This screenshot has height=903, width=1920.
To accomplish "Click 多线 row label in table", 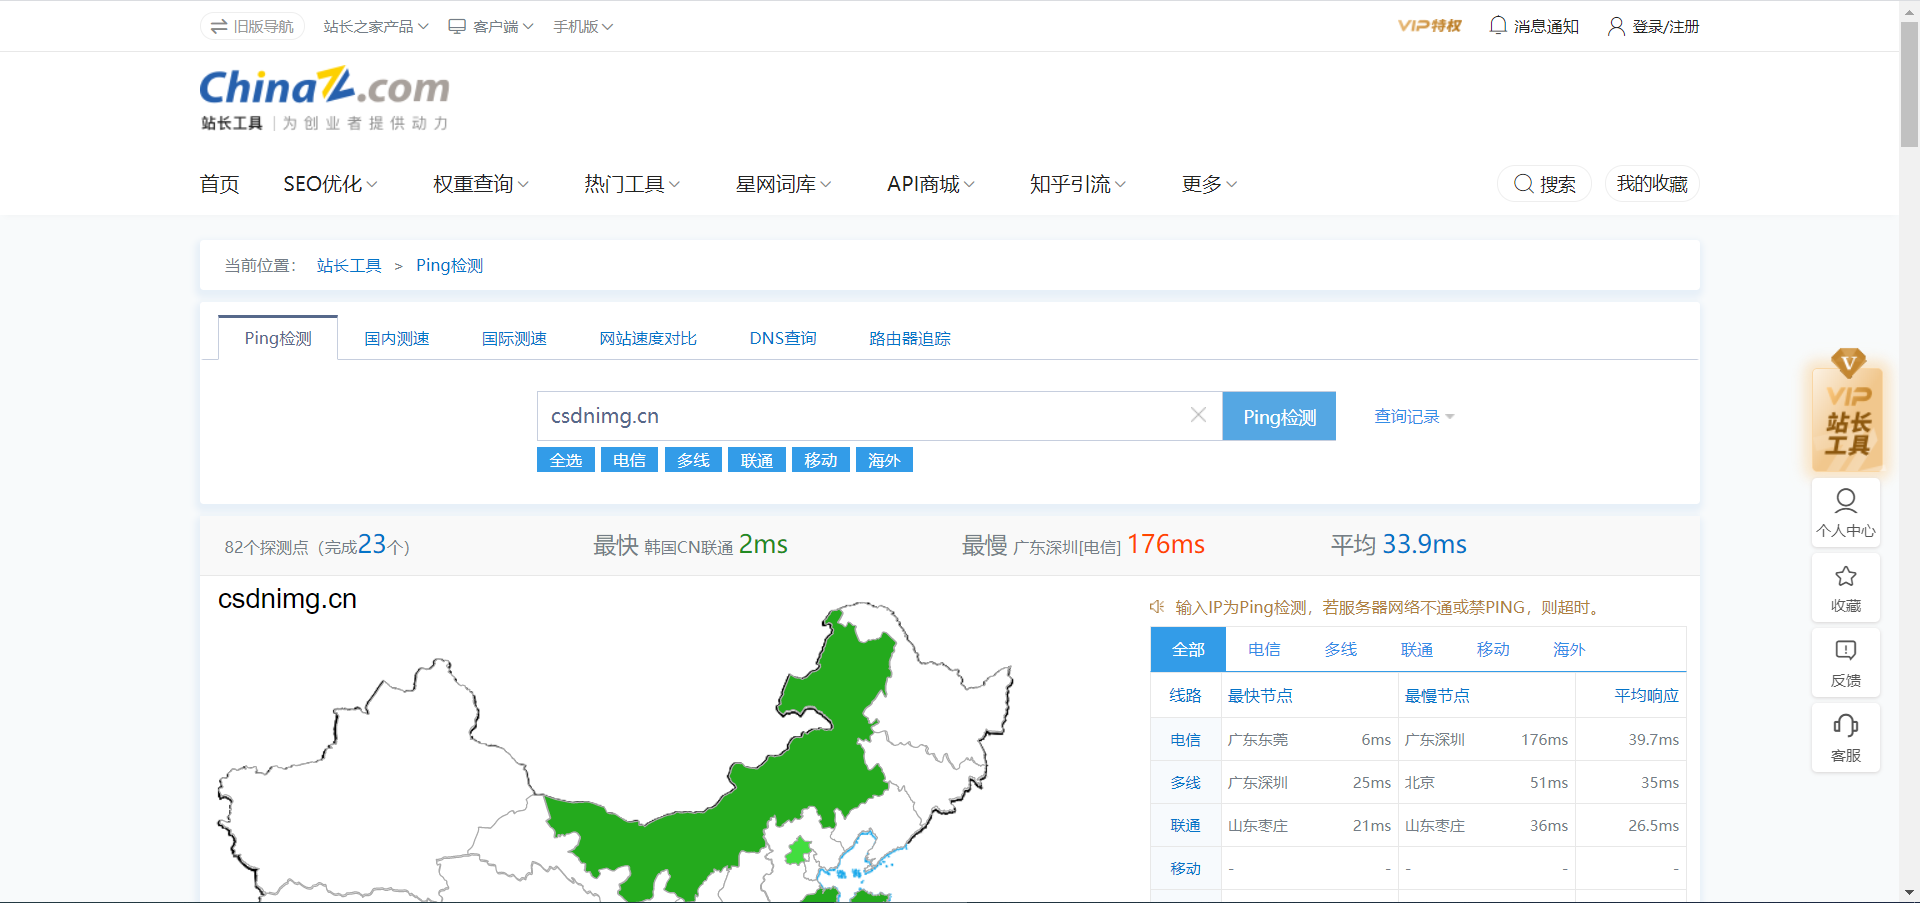I will [1185, 782].
